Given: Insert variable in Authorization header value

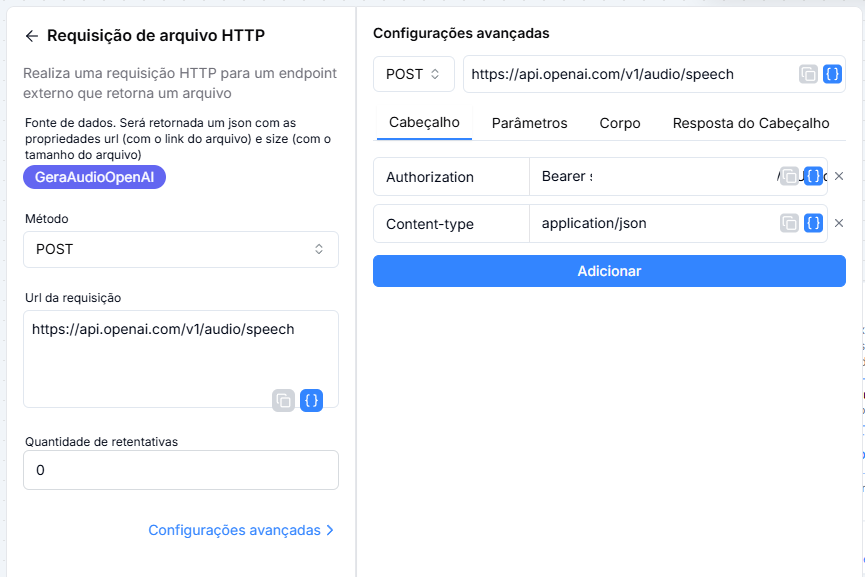Looking at the screenshot, I should (814, 177).
